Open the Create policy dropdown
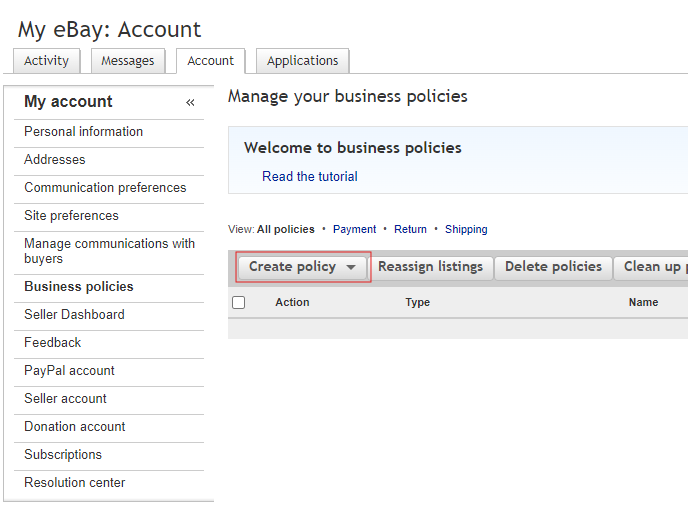This screenshot has width=688, height=520. tap(302, 267)
